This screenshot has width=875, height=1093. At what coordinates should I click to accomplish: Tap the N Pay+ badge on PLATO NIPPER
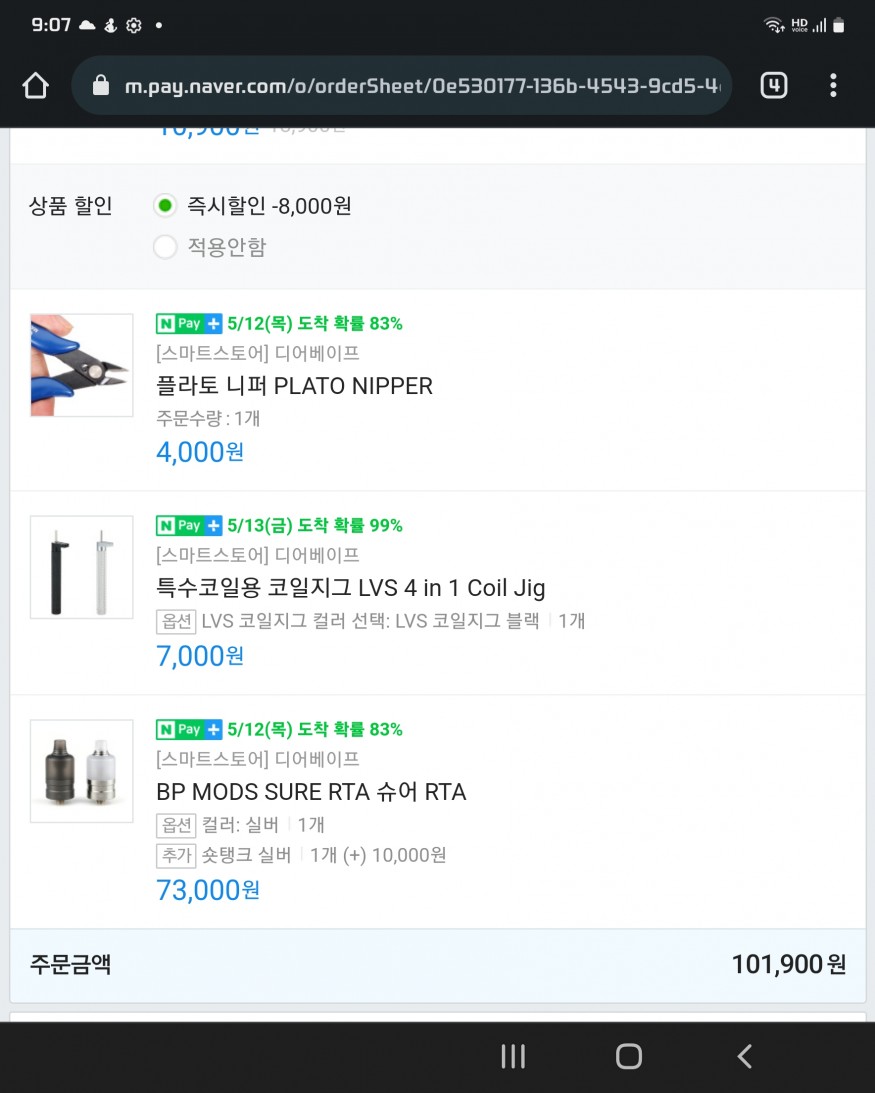click(189, 323)
